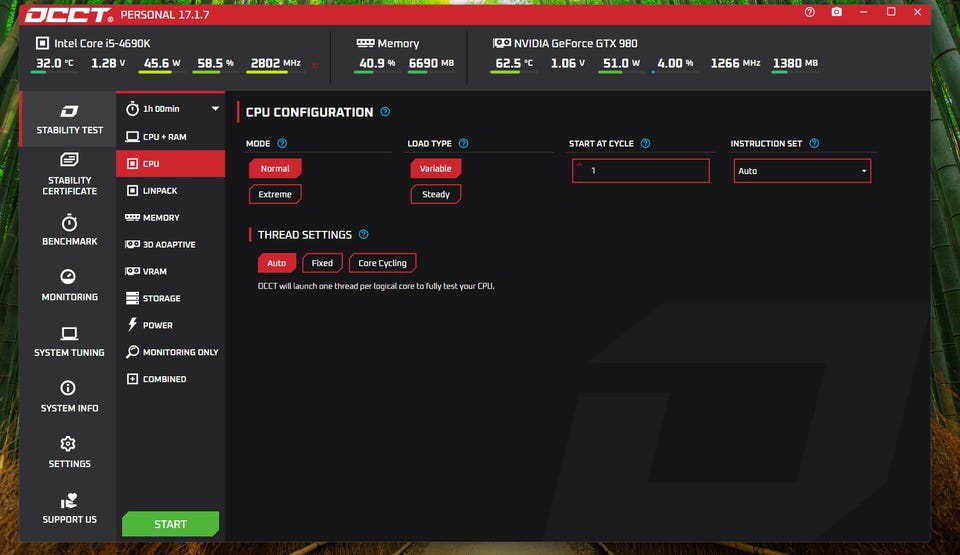The image size is (960, 555).
Task: Select Steady load type
Action: 436,194
